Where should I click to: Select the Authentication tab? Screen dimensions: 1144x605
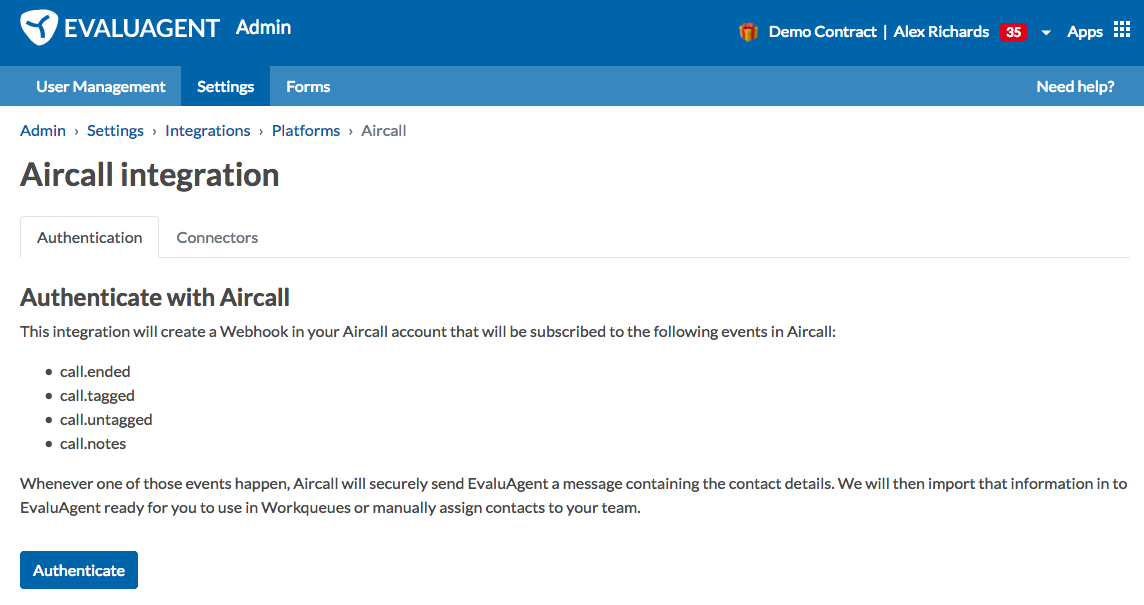point(89,237)
